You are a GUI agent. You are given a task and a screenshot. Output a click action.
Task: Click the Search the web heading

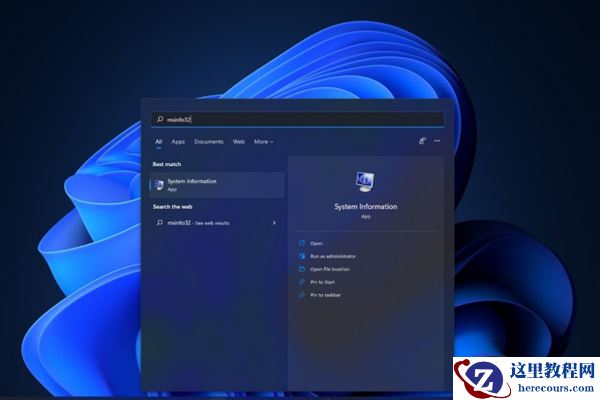coord(173,207)
